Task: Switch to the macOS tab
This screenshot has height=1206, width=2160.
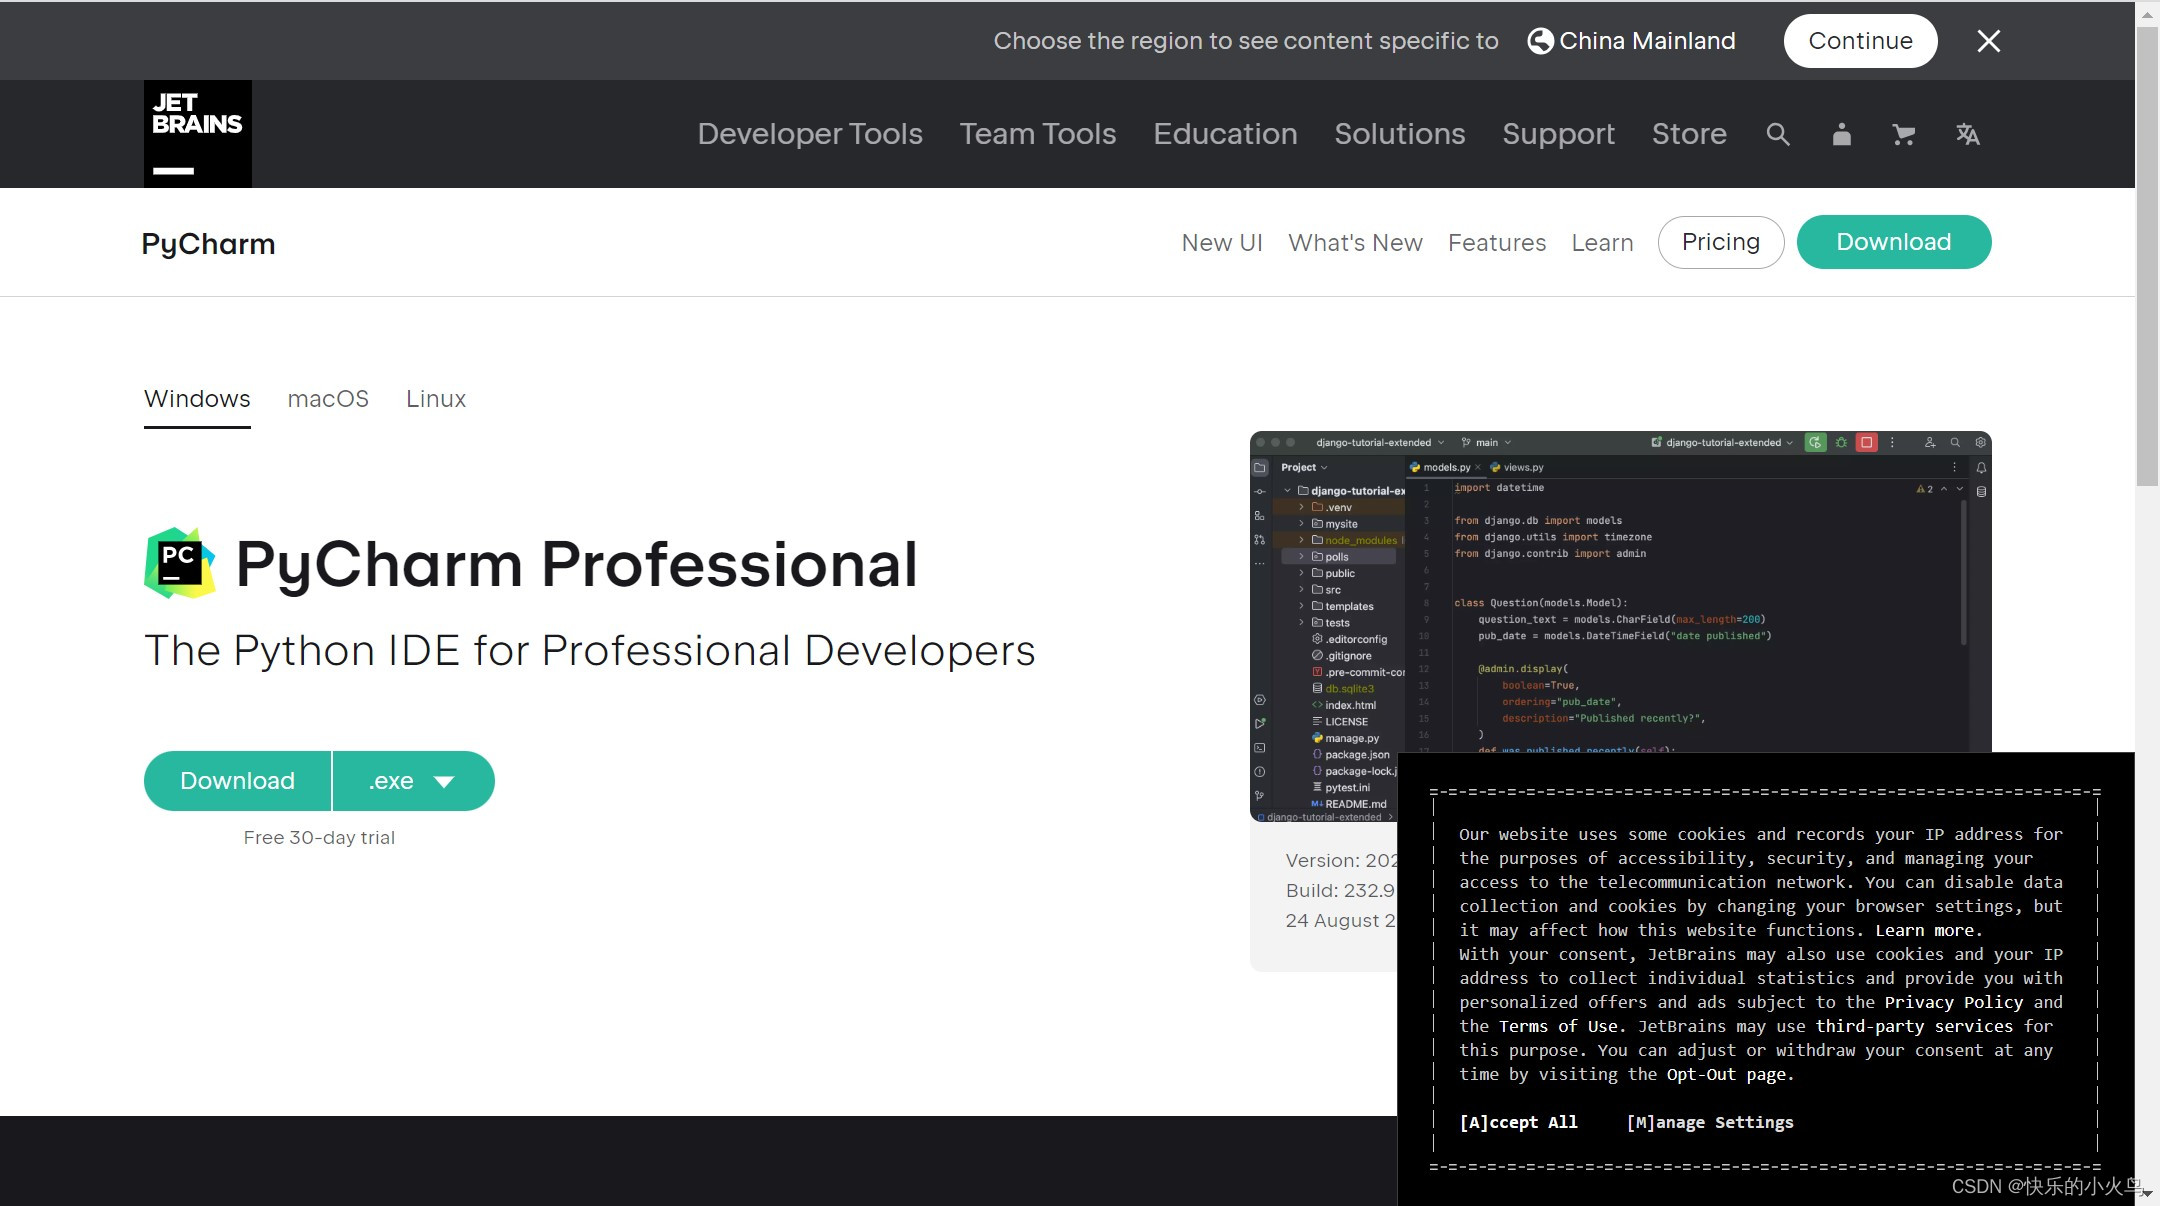Action: click(328, 399)
